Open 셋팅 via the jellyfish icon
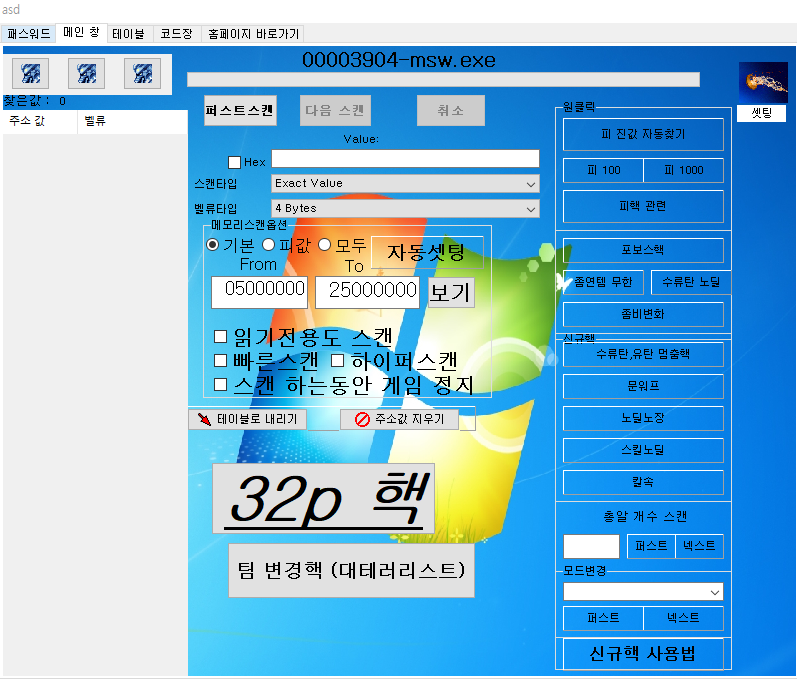This screenshot has width=797, height=679. pyautogui.click(x=762, y=82)
